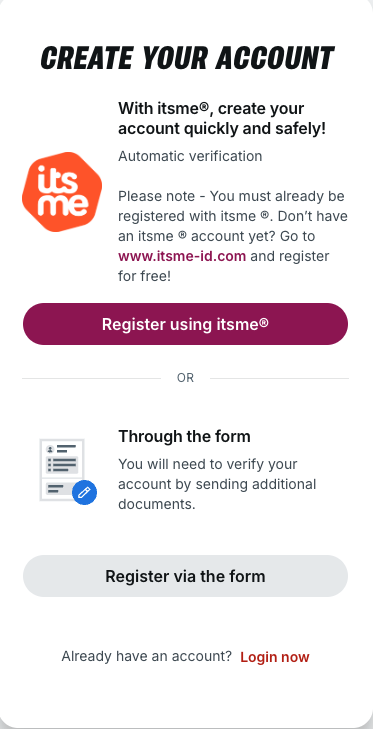This screenshot has width=373, height=729.
Task: Click the CREATE YOUR ACCOUNT heading
Action: pyautogui.click(x=186, y=58)
